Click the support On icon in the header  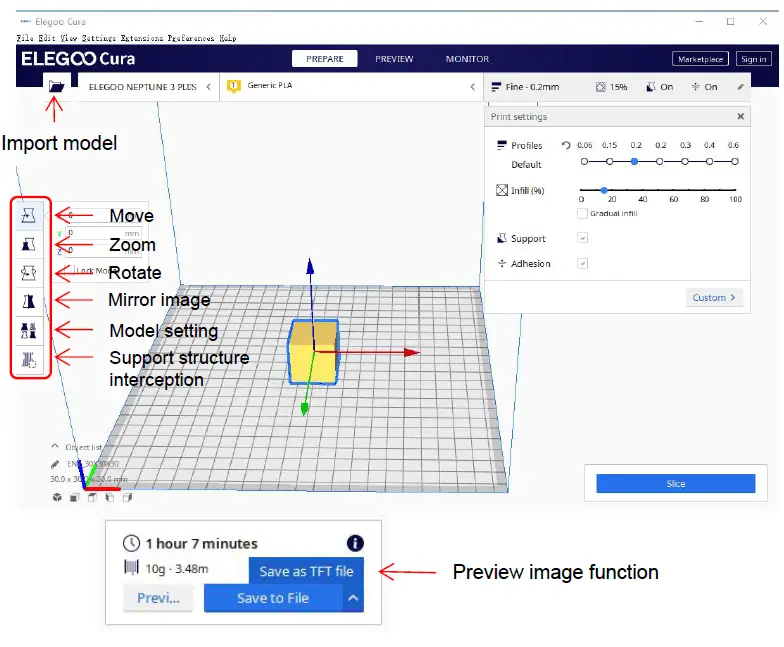(x=650, y=87)
